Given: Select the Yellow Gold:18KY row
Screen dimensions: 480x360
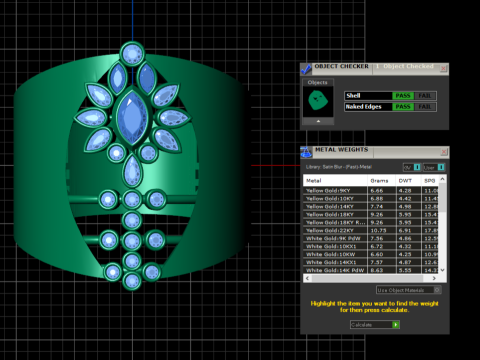Looking at the screenshot, I should [x=371, y=215].
